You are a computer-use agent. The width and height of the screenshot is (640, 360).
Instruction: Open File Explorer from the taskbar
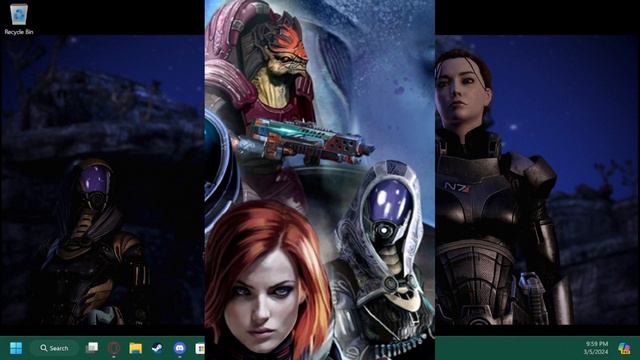click(x=136, y=348)
